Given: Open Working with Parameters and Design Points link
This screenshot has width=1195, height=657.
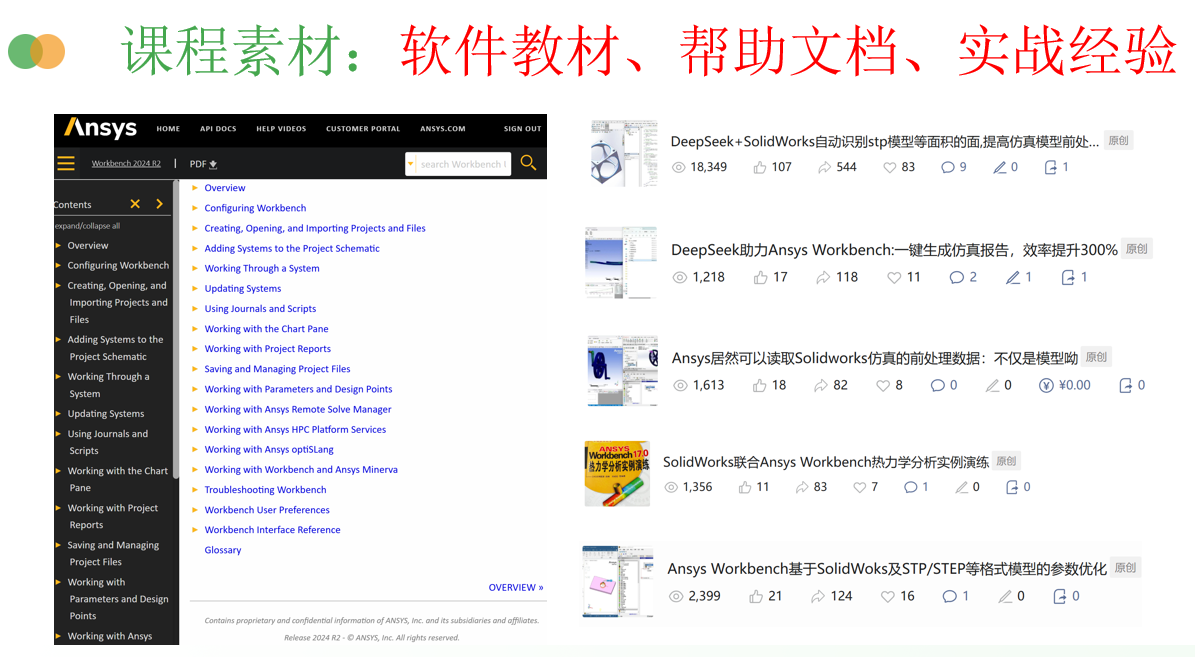Looking at the screenshot, I should [x=298, y=389].
